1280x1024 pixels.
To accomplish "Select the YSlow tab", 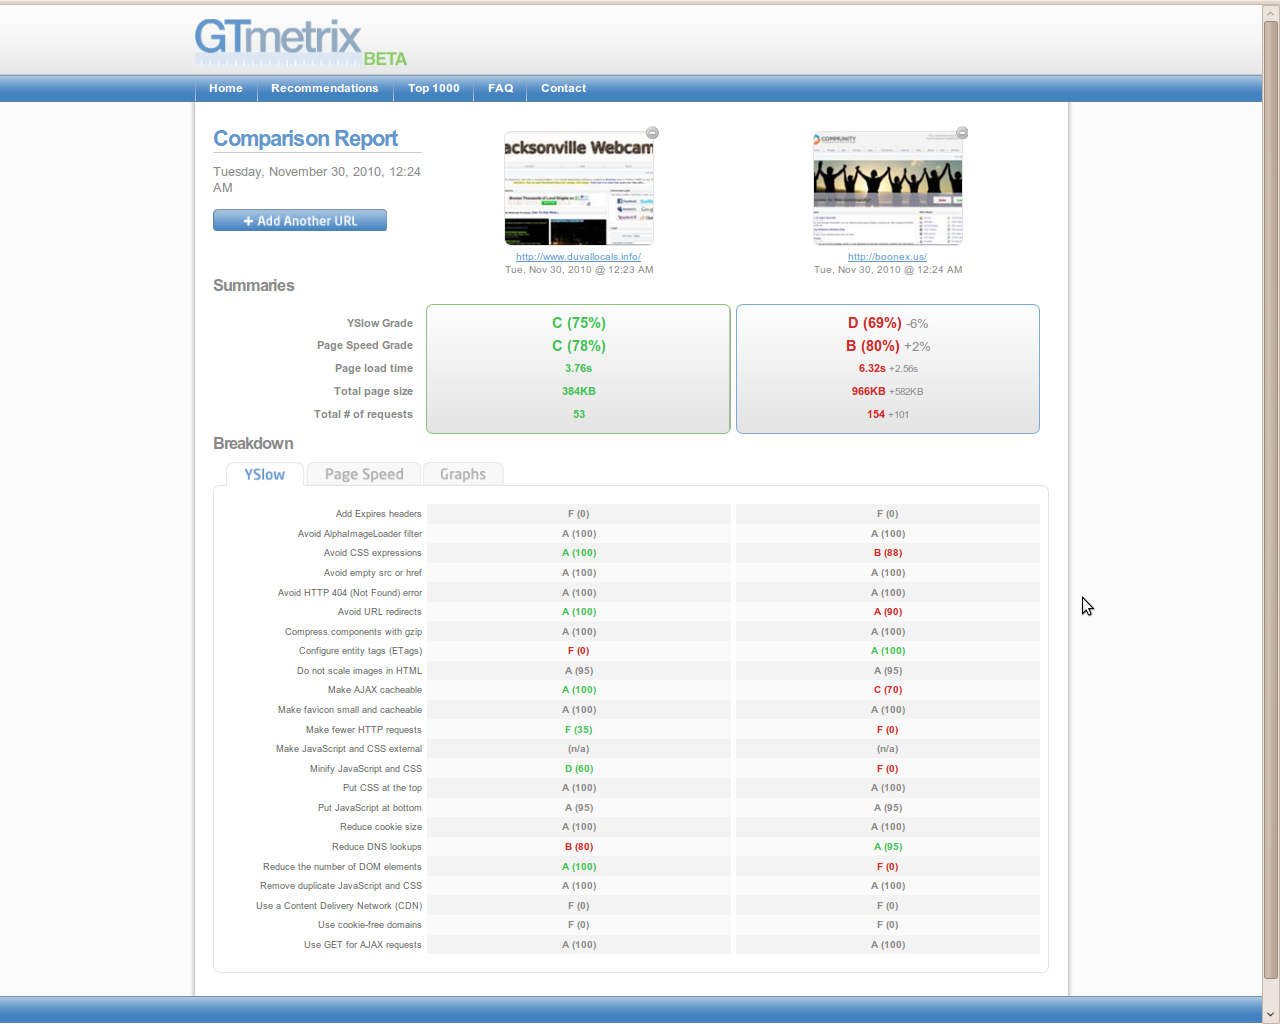I will point(265,474).
